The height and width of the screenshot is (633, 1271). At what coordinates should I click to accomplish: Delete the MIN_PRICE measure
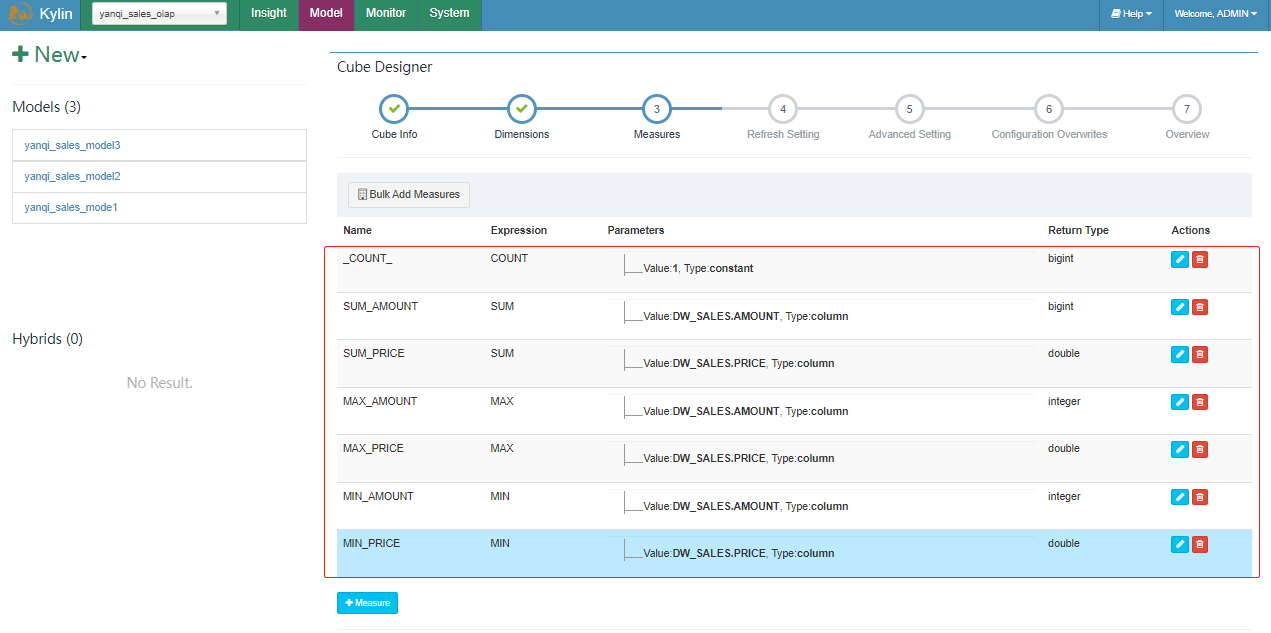[x=1200, y=544]
